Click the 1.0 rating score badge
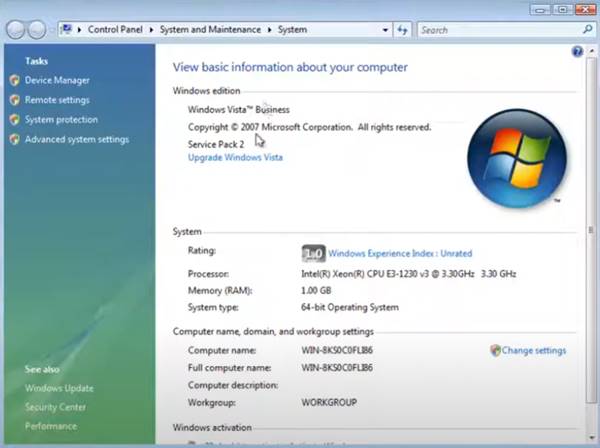The height and width of the screenshot is (448, 600). pyautogui.click(x=314, y=253)
